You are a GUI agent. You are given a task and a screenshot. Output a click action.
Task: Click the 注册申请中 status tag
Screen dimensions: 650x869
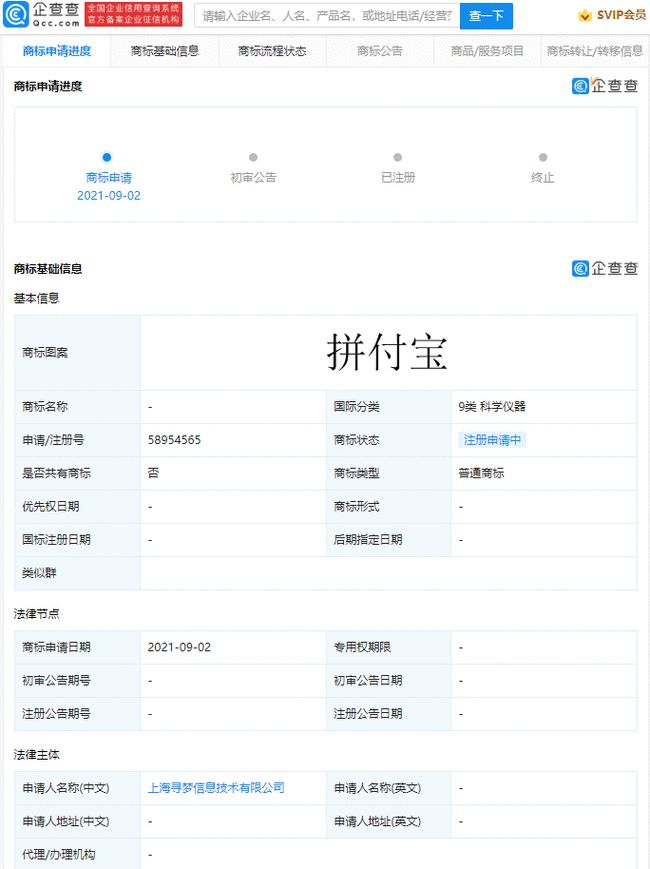[x=492, y=440]
